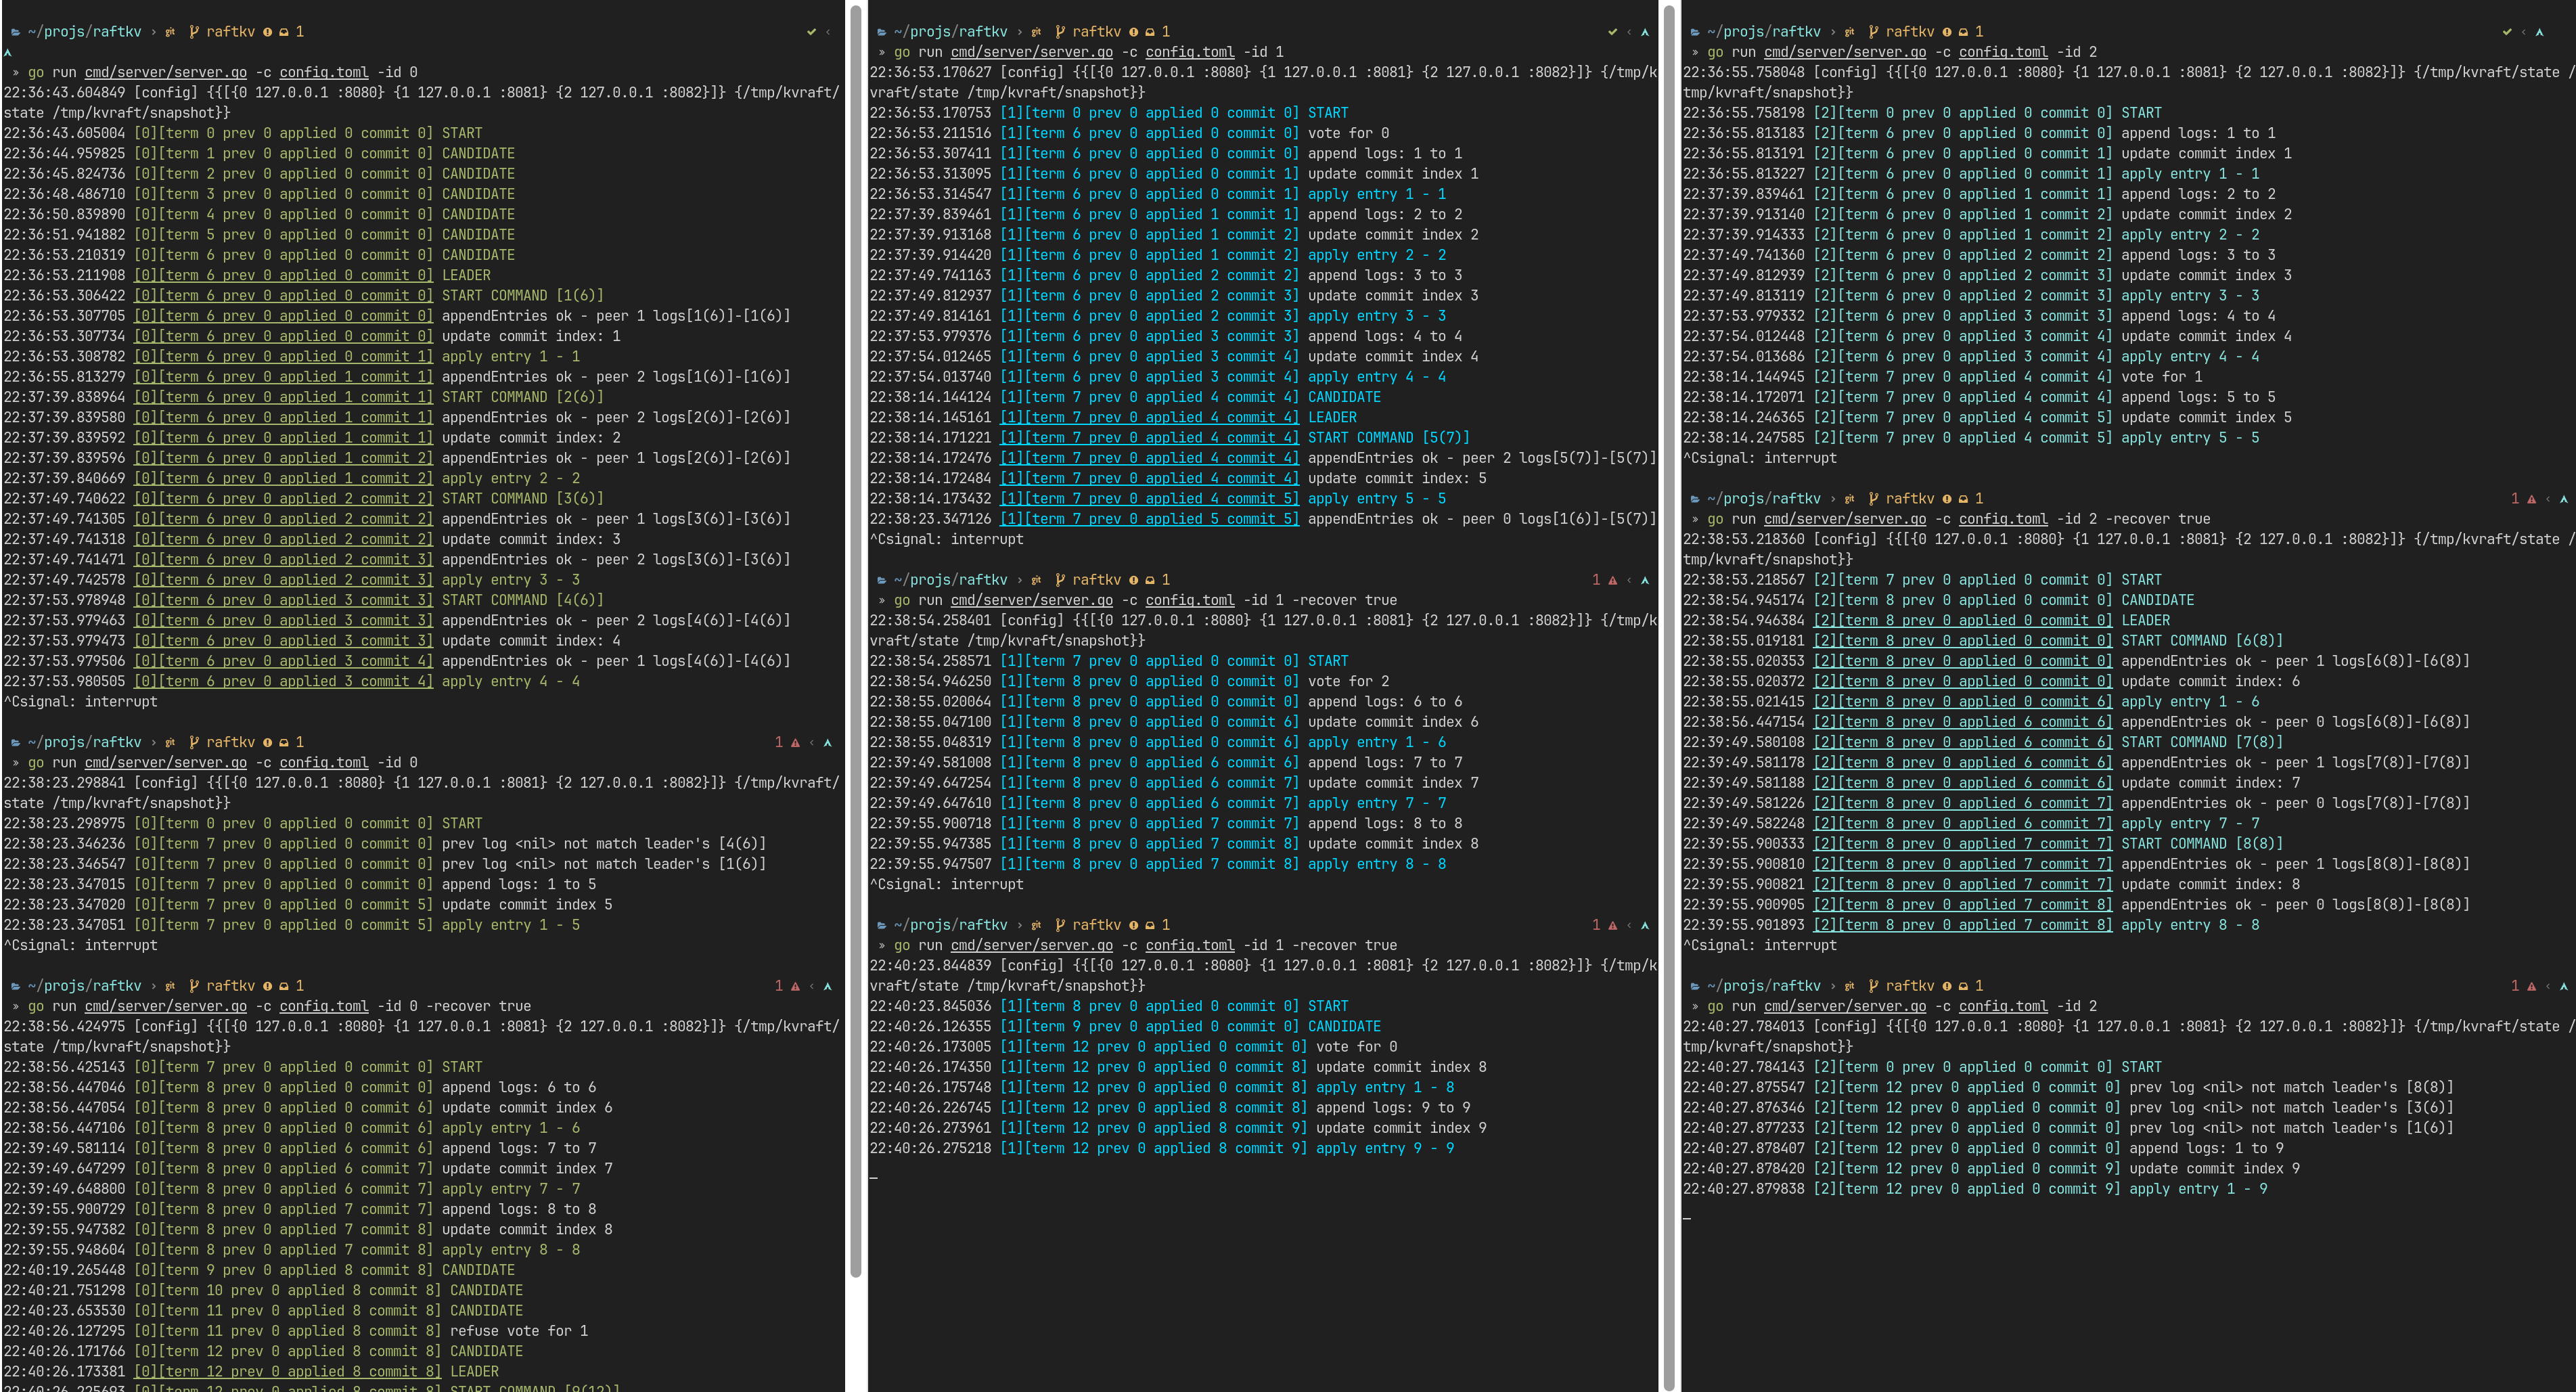This screenshot has width=2576, height=1392.
Task: Click 'START COMMAND [4(6)]' in the left pane
Action: click(523, 601)
